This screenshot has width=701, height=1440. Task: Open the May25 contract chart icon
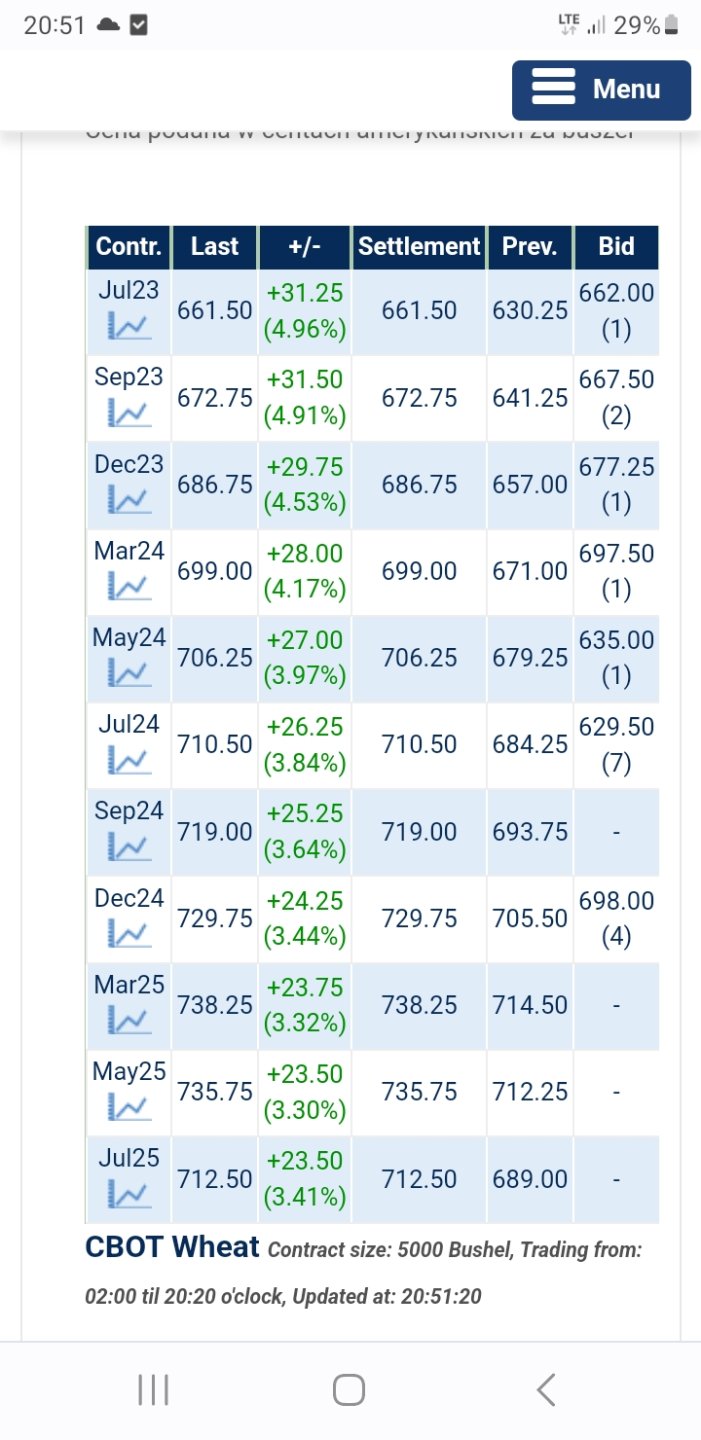129,1108
